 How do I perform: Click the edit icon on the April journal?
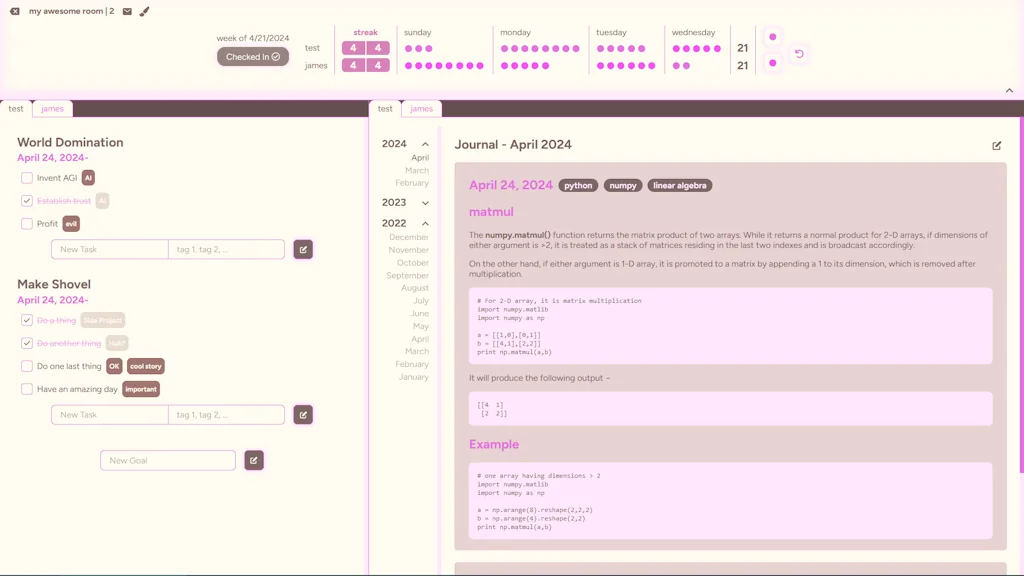[996, 145]
